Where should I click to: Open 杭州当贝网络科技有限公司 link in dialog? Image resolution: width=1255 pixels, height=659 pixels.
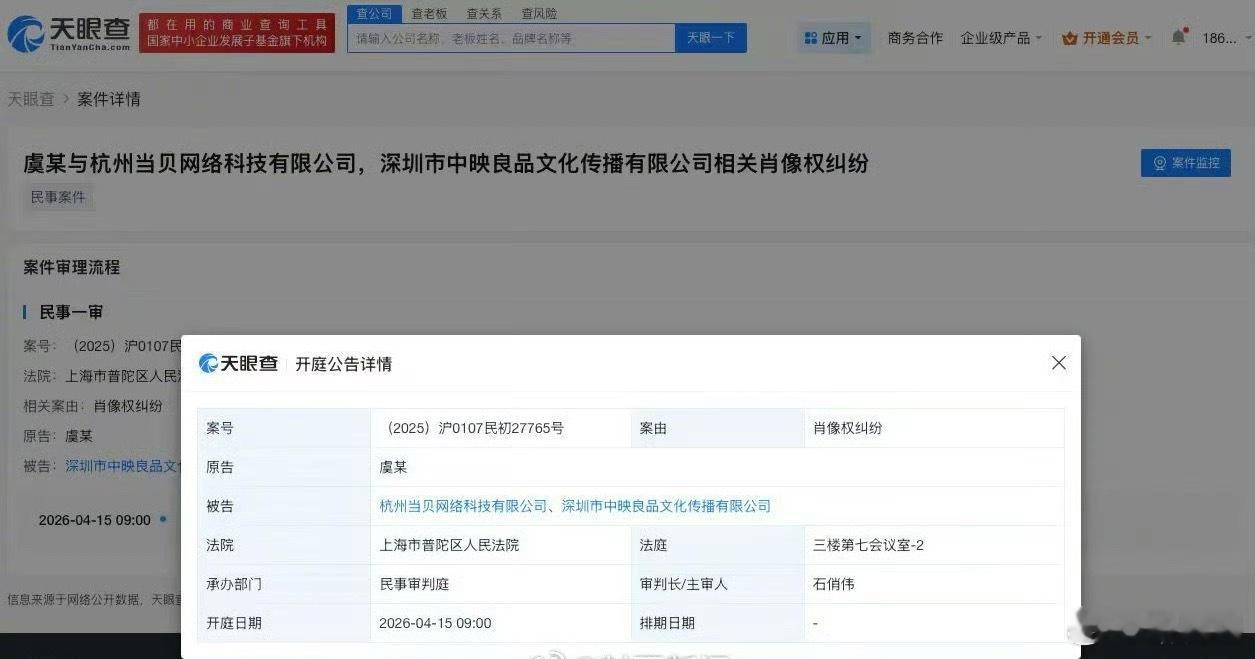pos(463,506)
